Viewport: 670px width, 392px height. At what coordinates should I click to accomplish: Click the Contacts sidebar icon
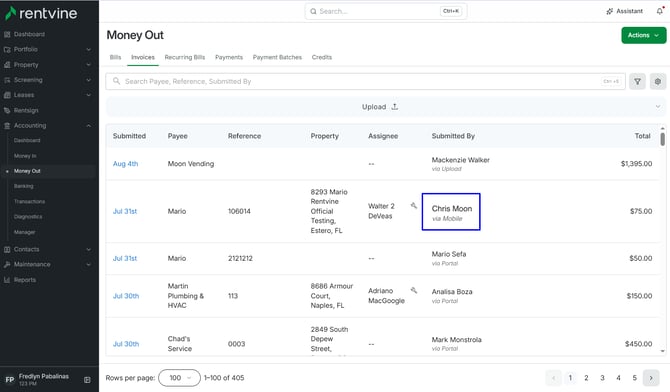(x=7, y=249)
